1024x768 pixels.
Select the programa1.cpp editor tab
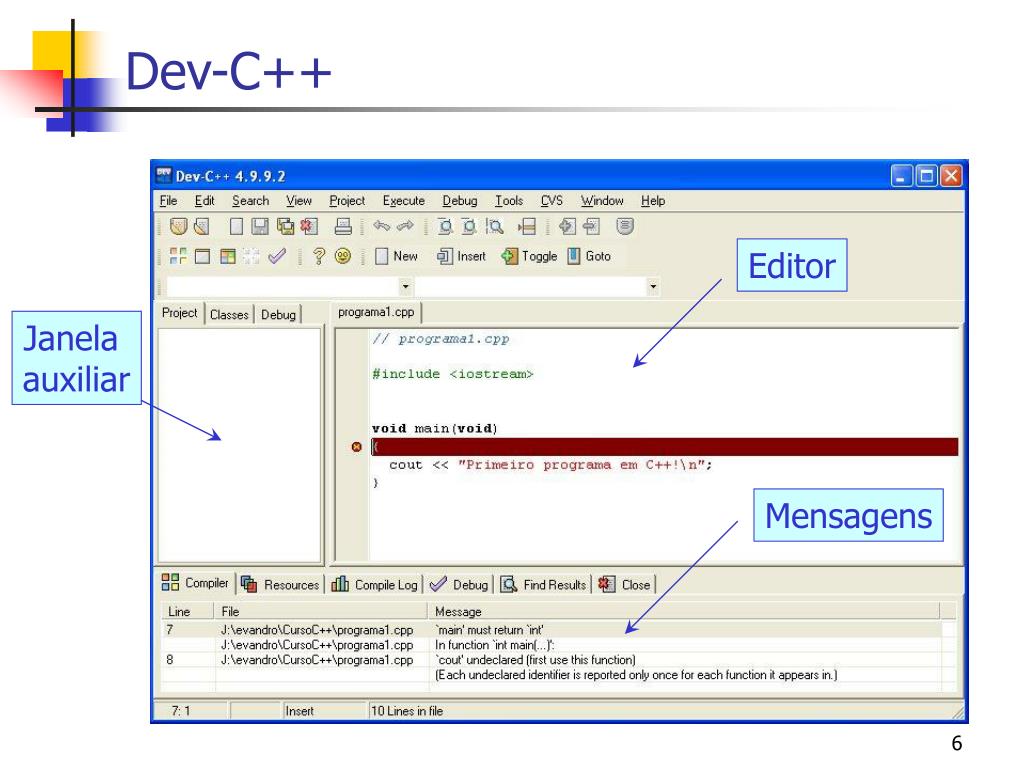click(x=376, y=312)
